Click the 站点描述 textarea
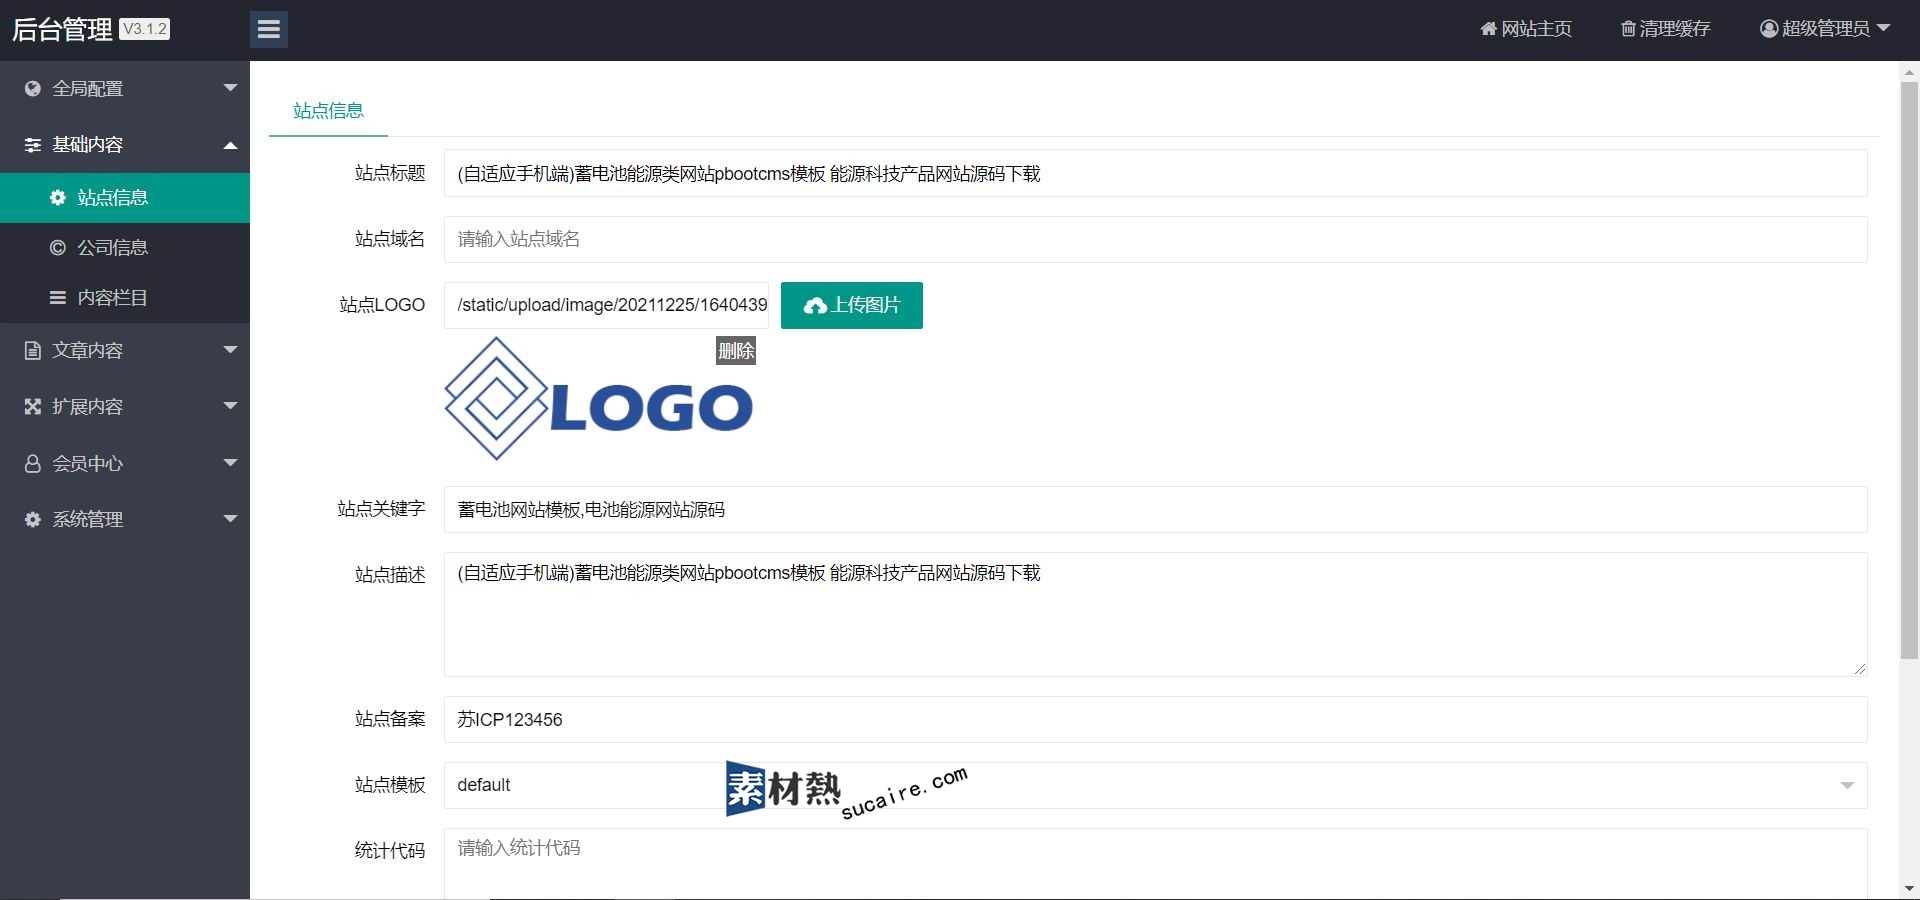The image size is (1920, 900). click(1155, 614)
